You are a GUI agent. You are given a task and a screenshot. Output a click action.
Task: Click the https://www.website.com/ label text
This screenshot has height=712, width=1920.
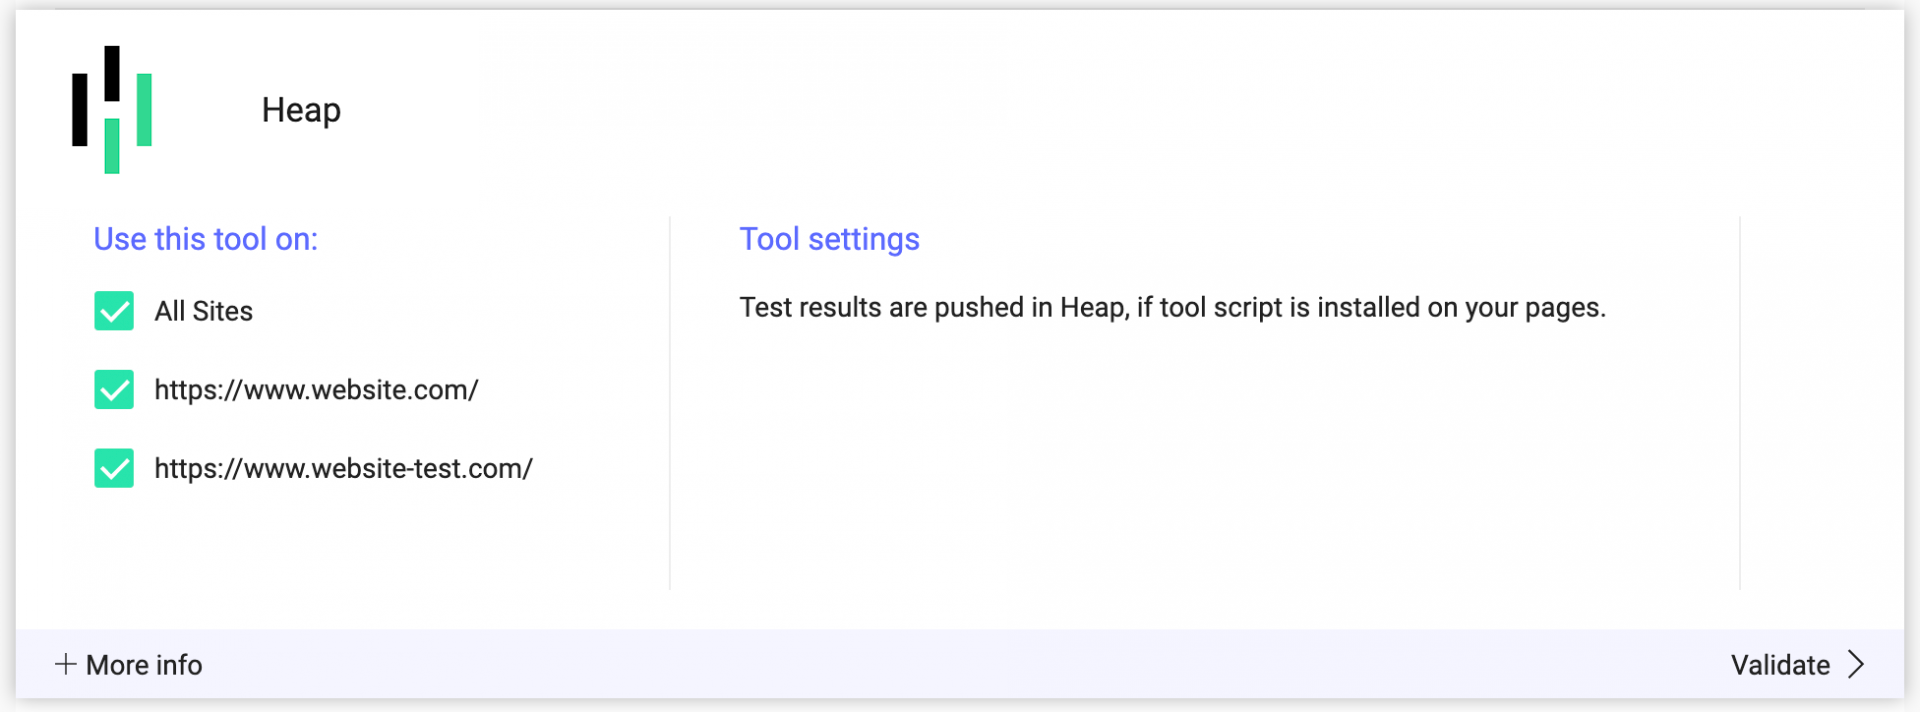click(316, 390)
